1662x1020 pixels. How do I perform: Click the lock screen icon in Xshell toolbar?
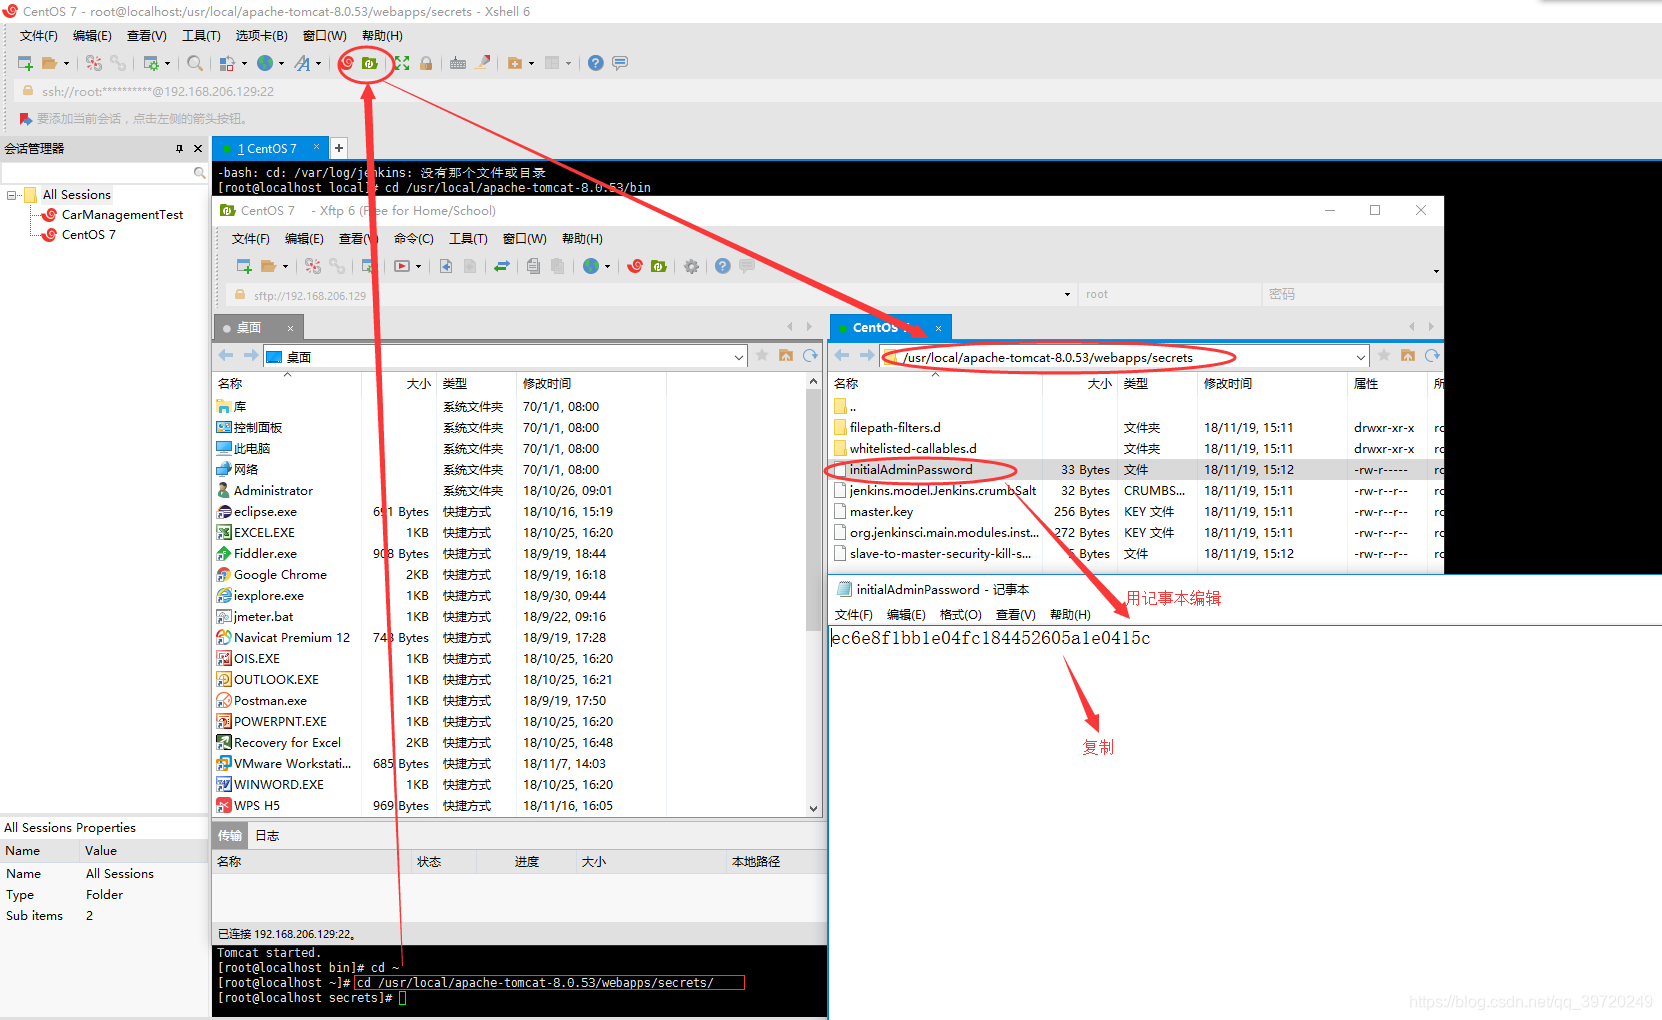[426, 63]
